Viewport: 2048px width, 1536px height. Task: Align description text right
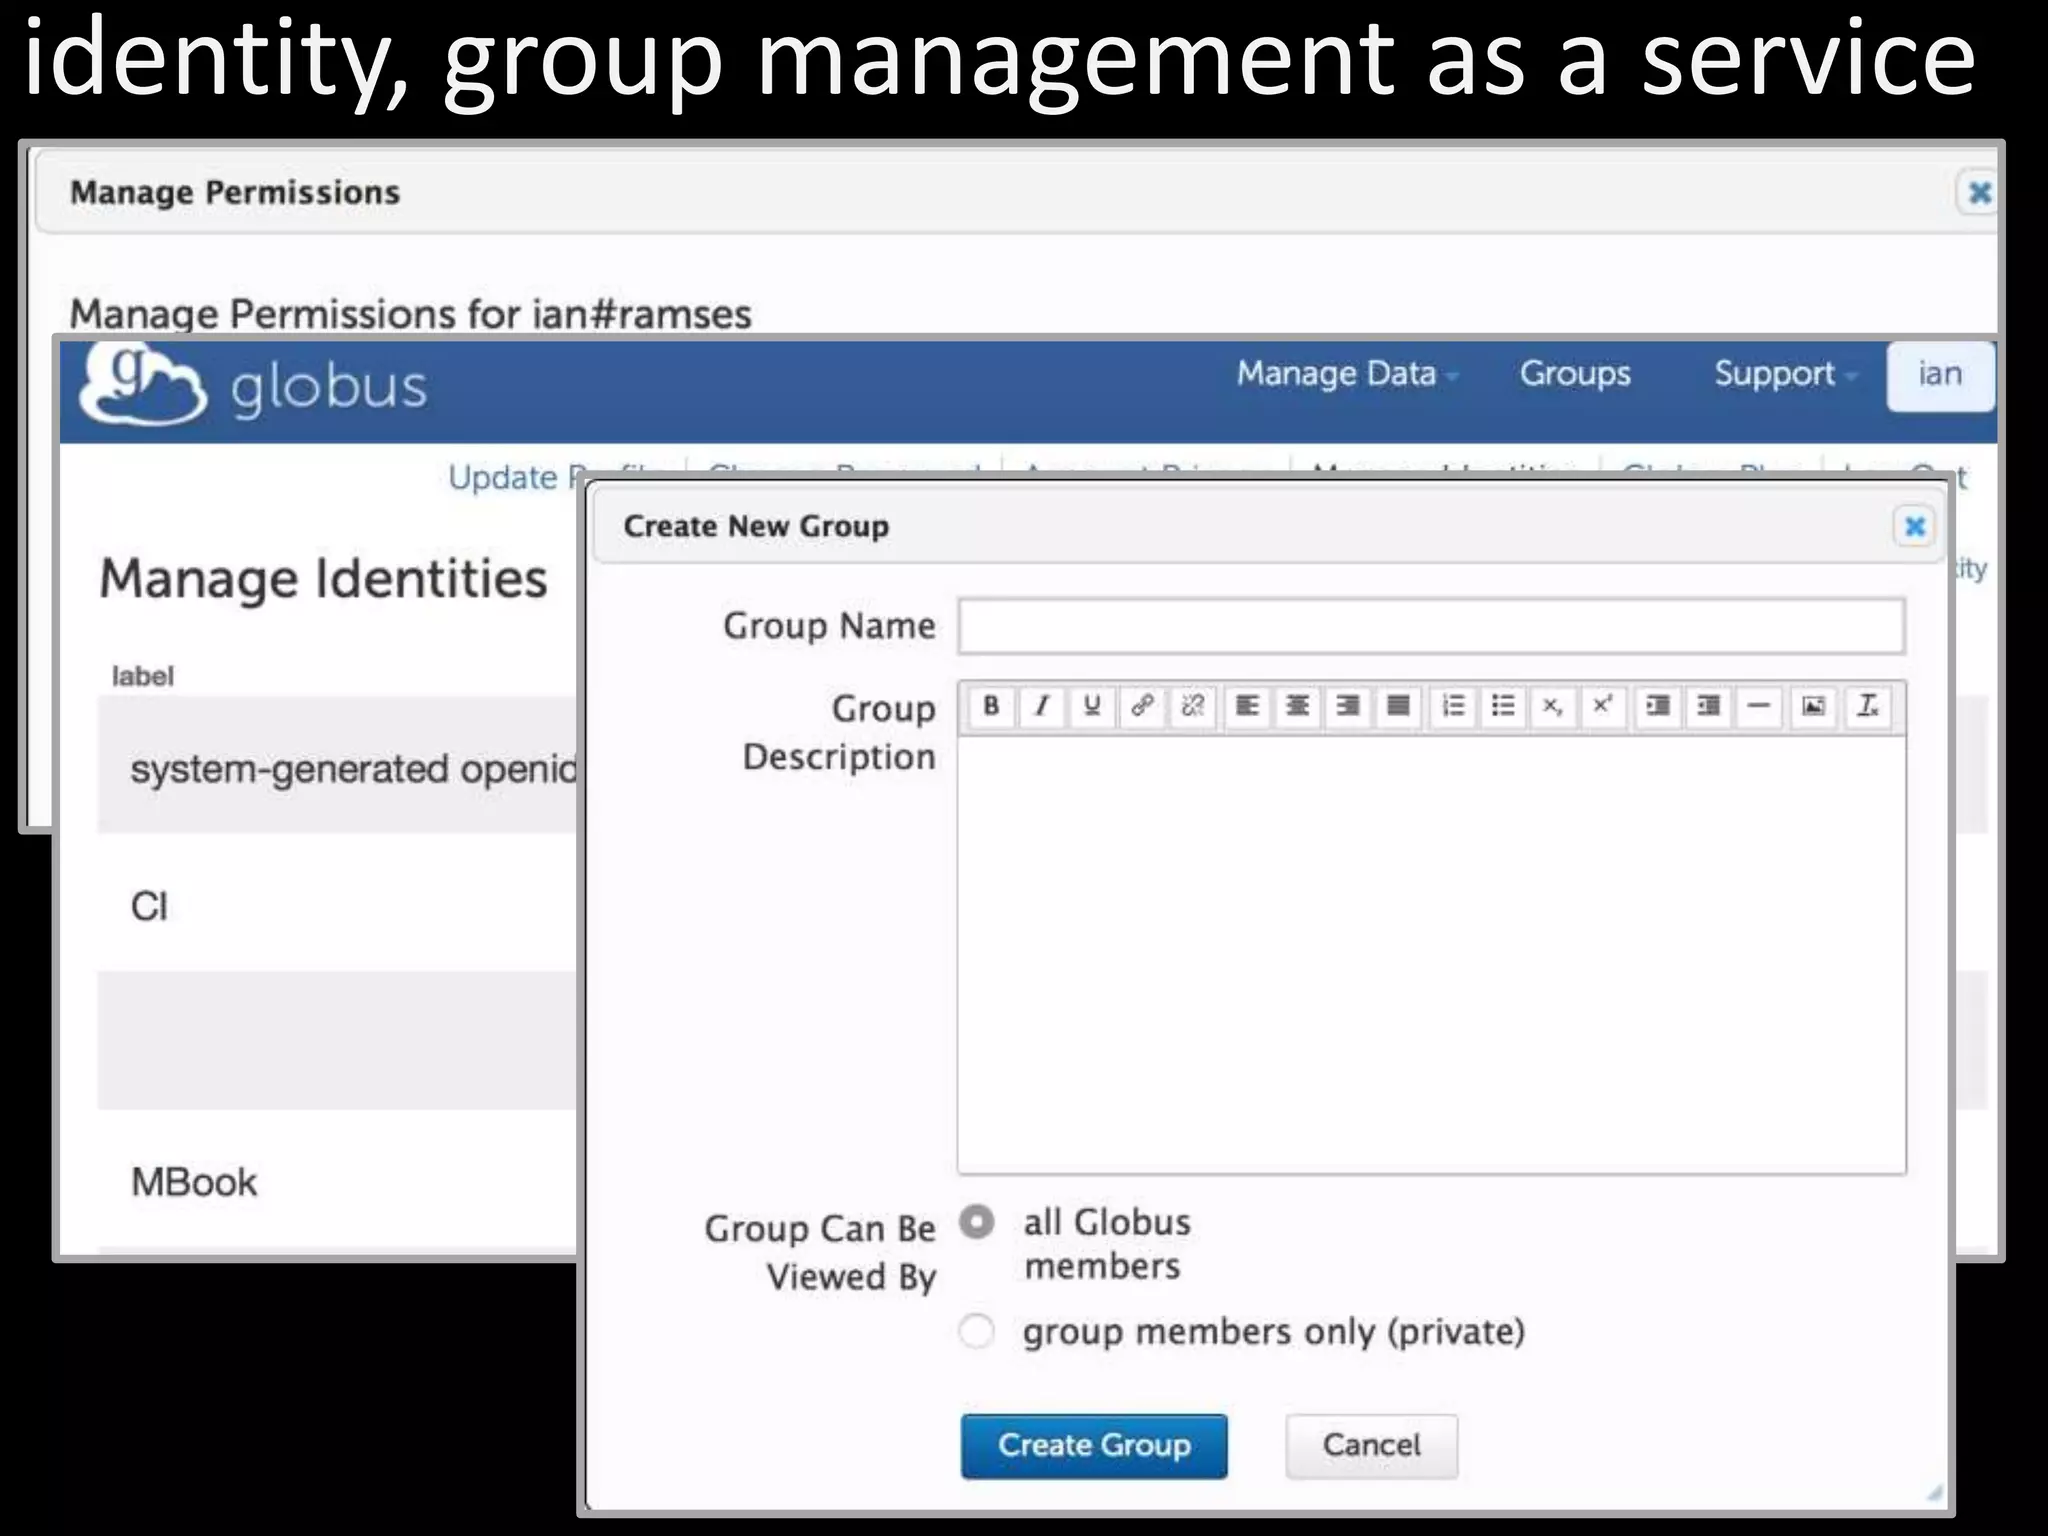tap(1348, 706)
